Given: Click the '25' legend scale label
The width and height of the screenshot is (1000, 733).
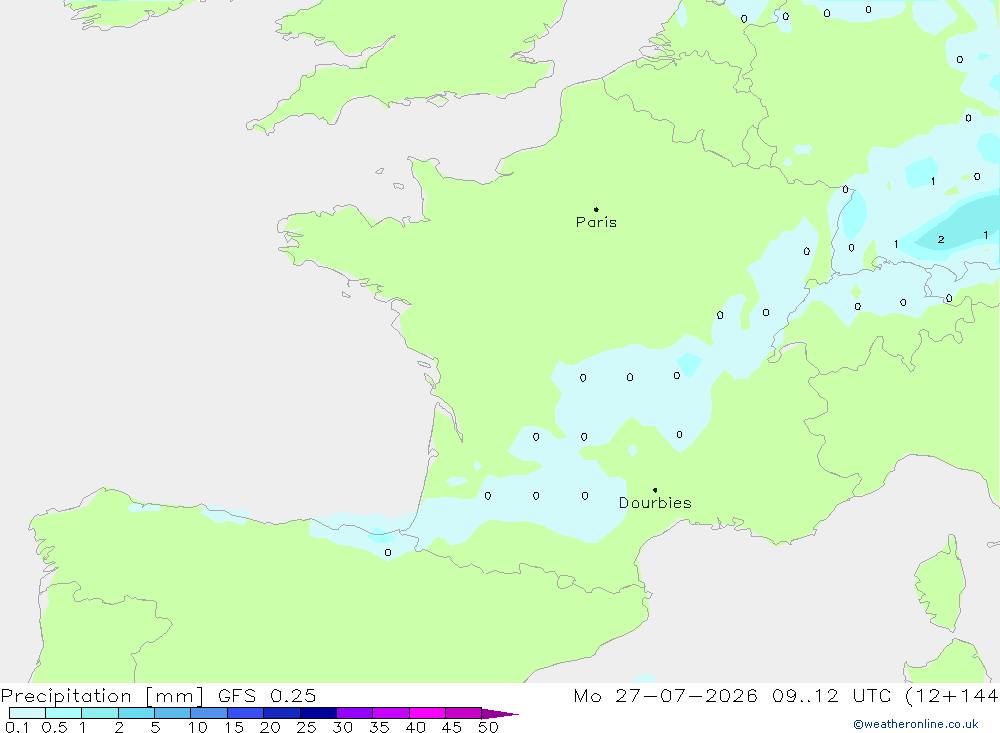Looking at the screenshot, I should (307, 727).
